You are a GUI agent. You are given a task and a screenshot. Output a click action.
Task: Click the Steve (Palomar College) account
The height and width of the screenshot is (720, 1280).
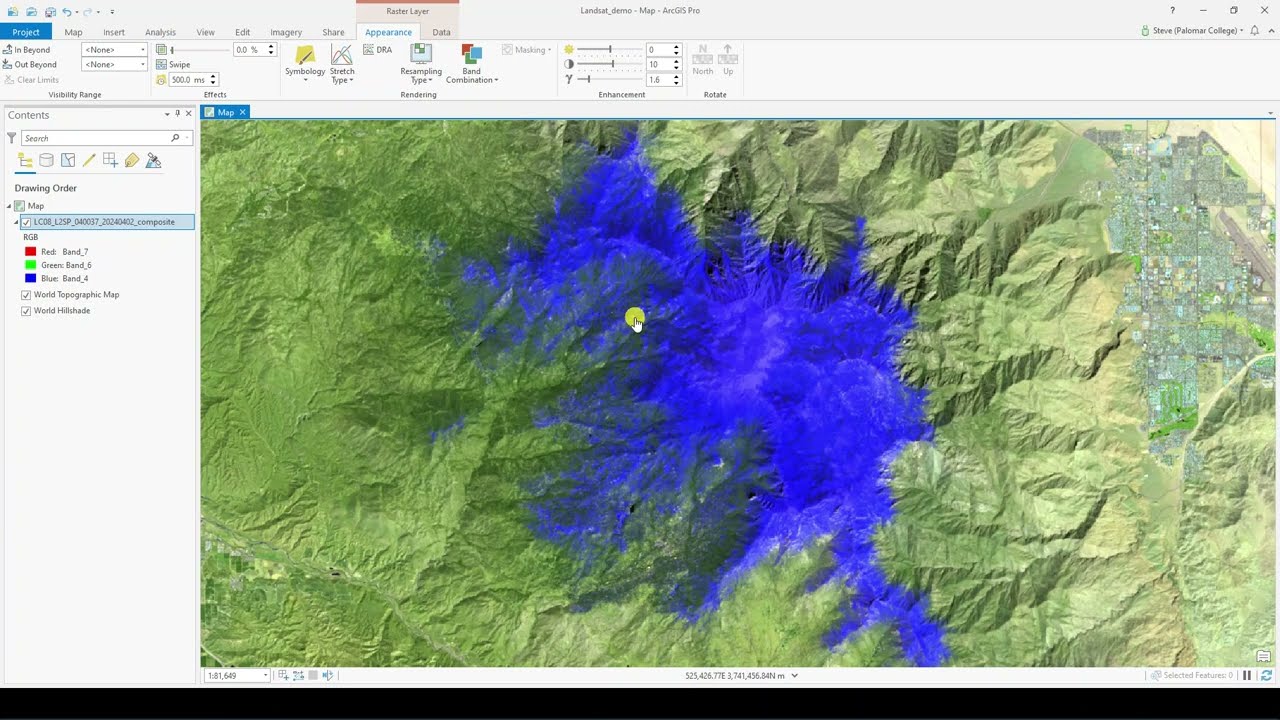pos(1192,31)
